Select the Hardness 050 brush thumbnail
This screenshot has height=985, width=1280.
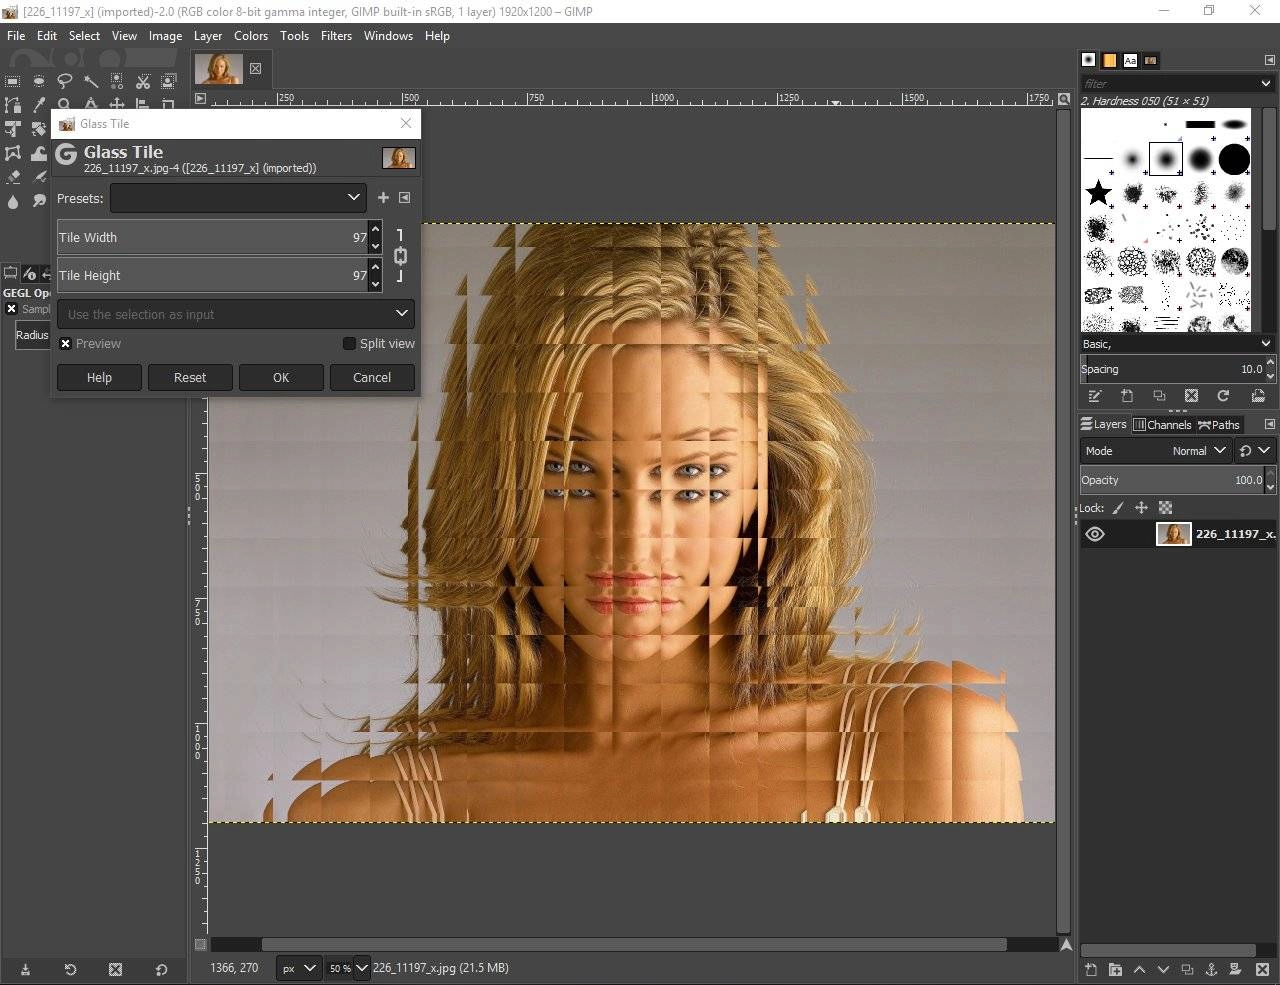coord(1166,158)
